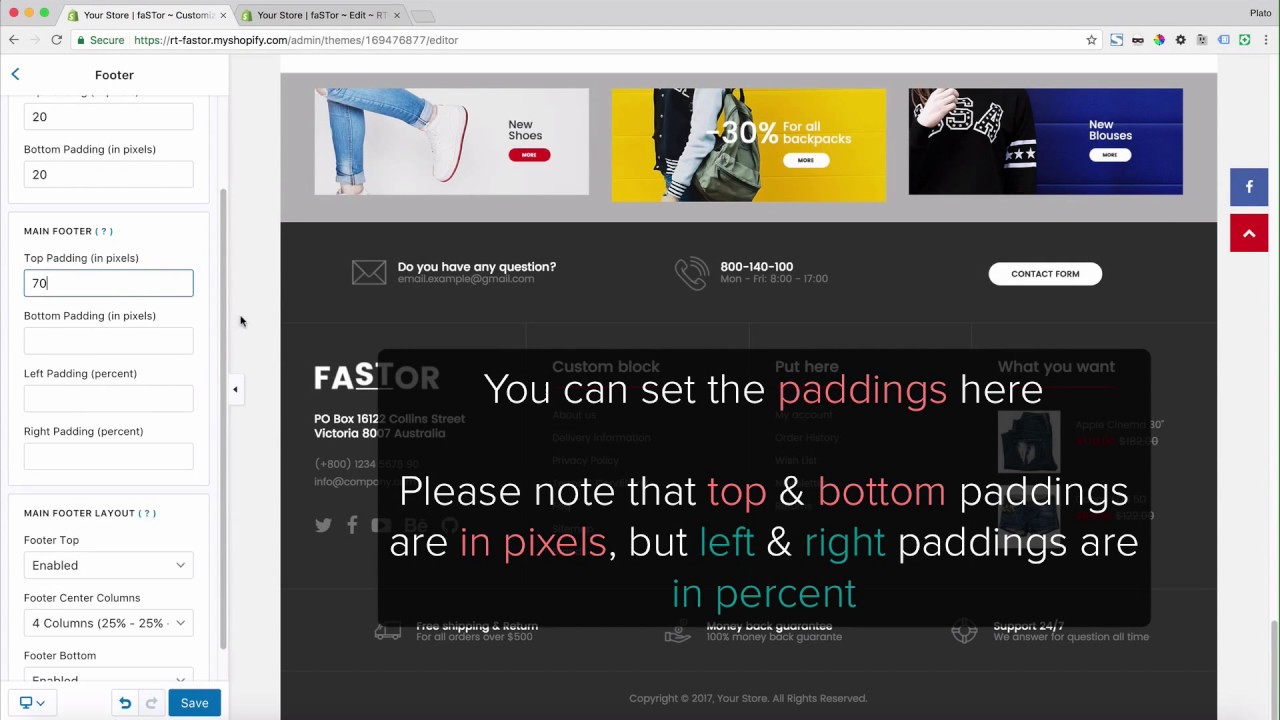The height and width of the screenshot is (720, 1280).
Task: Click the browser back arrow
Action: (14, 40)
